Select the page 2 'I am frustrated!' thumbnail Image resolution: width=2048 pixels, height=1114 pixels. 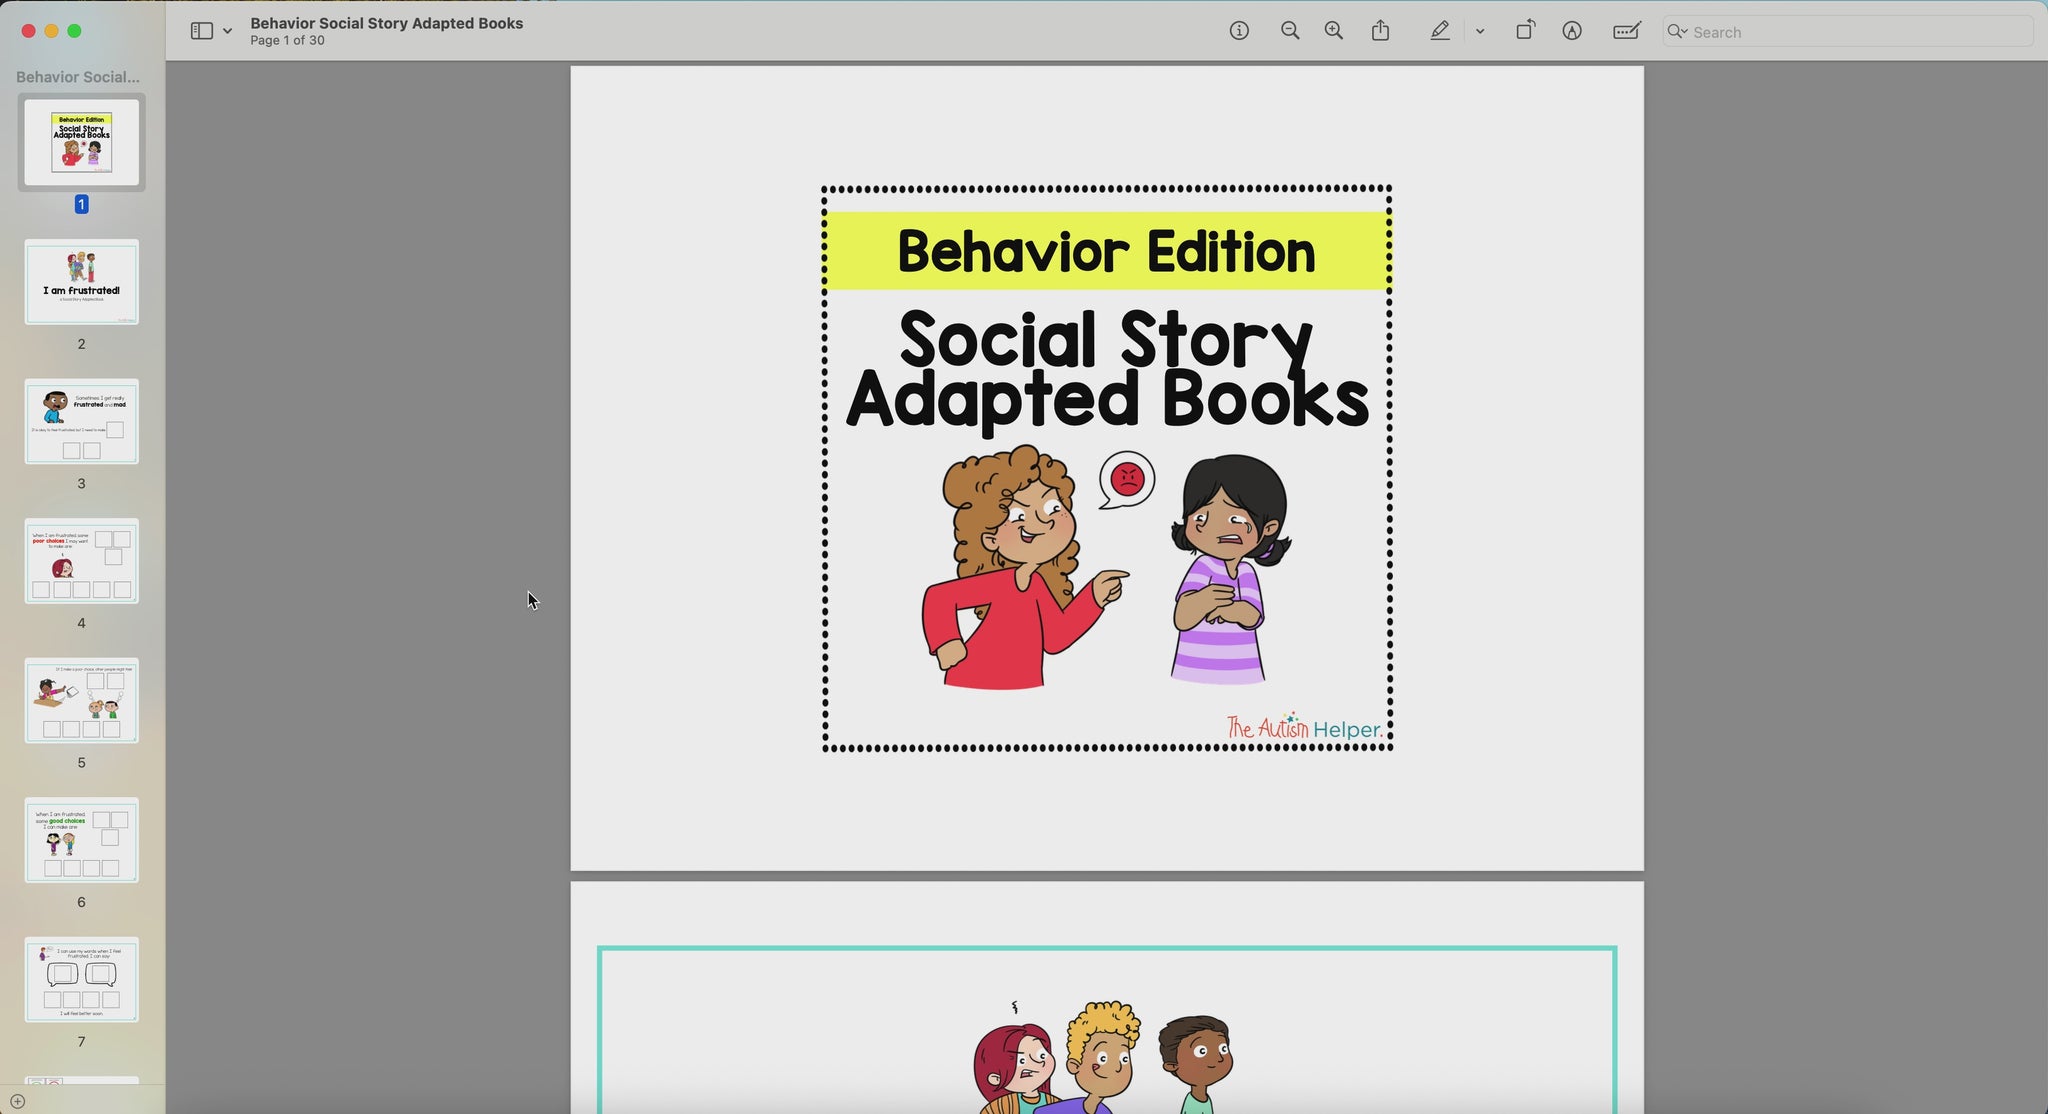(82, 282)
